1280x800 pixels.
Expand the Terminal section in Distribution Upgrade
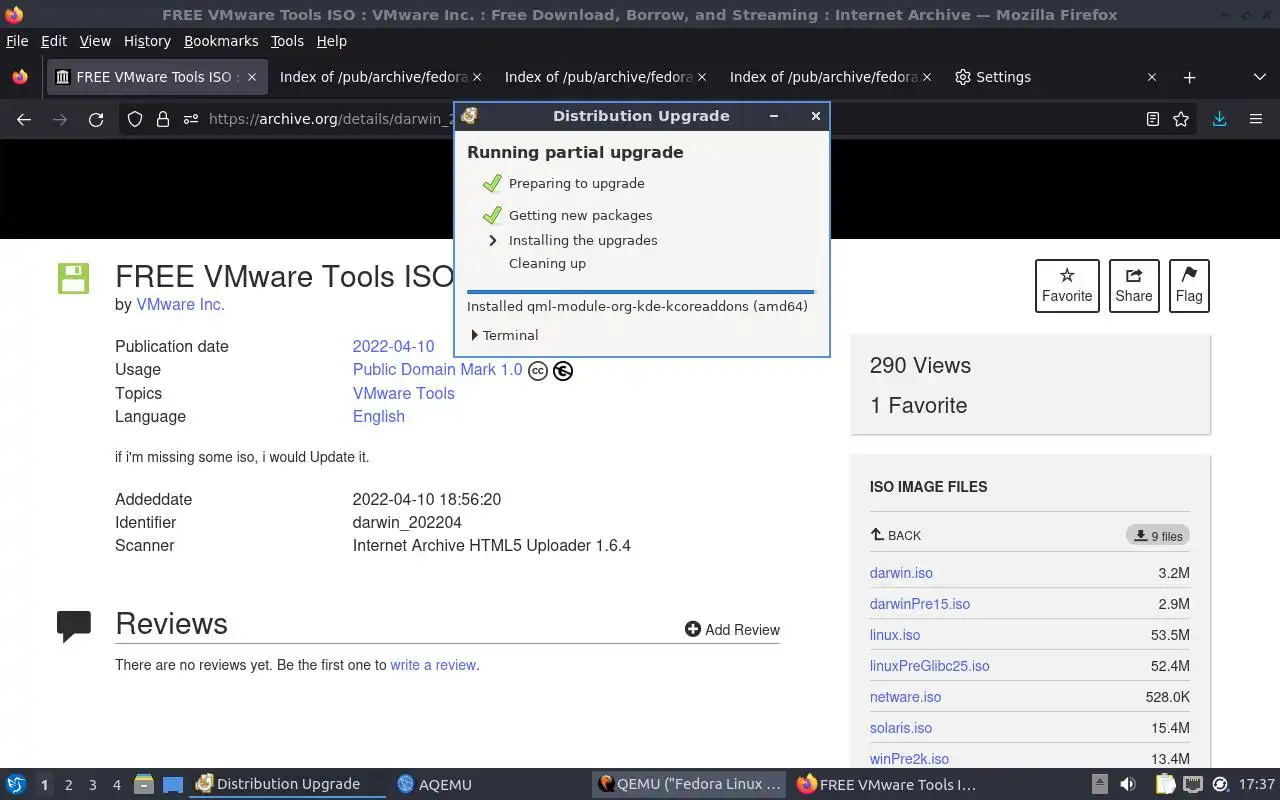[x=504, y=335]
